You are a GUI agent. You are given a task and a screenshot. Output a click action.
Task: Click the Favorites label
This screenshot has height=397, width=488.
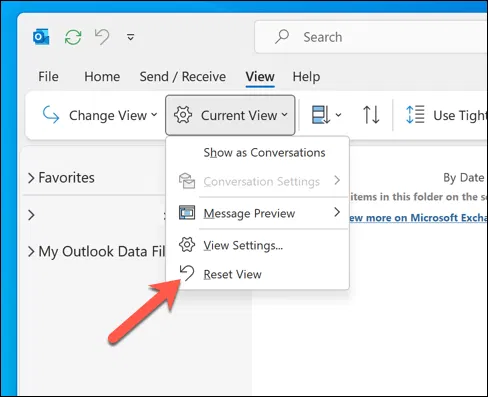(x=66, y=178)
